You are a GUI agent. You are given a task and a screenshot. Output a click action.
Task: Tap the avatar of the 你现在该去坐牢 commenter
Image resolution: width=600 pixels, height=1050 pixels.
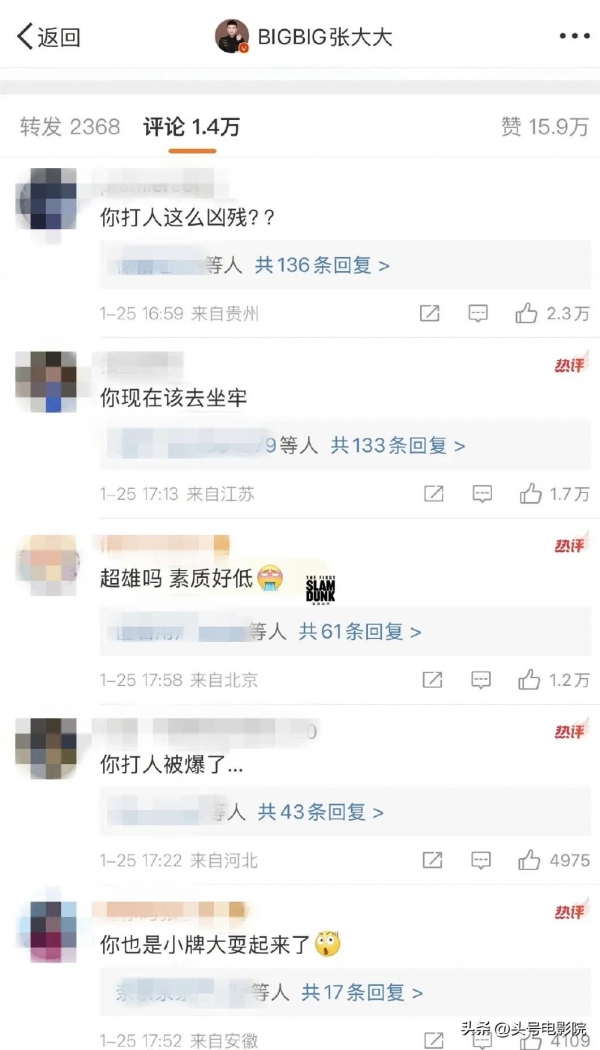[x=46, y=381]
